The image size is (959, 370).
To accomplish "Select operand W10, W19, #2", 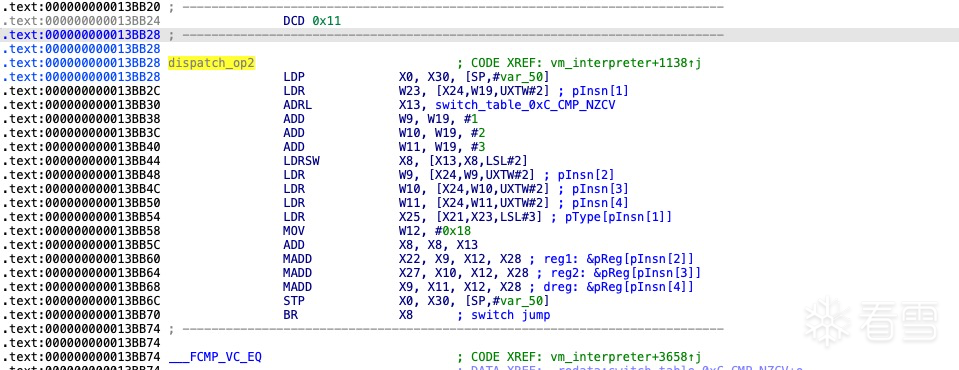I will pyautogui.click(x=442, y=133).
